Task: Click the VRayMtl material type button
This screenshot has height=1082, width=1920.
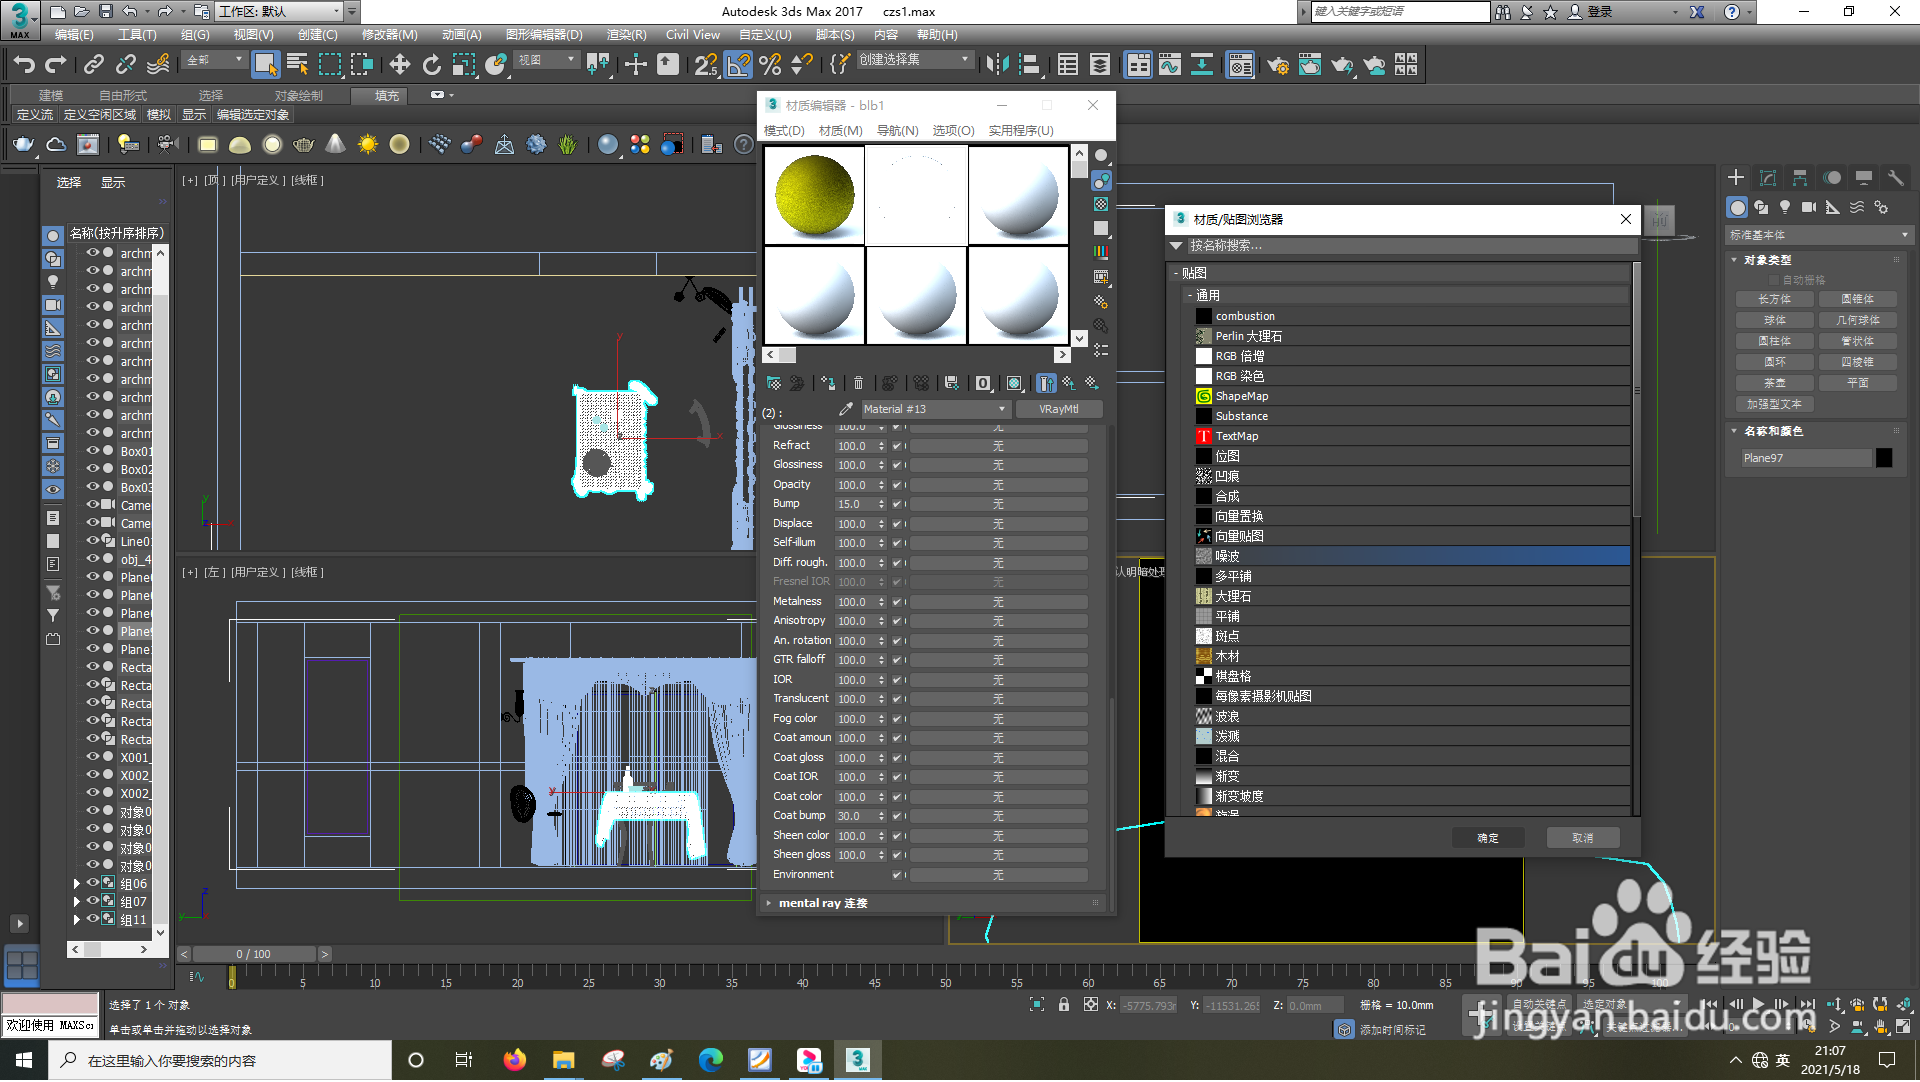Action: pyautogui.click(x=1058, y=409)
